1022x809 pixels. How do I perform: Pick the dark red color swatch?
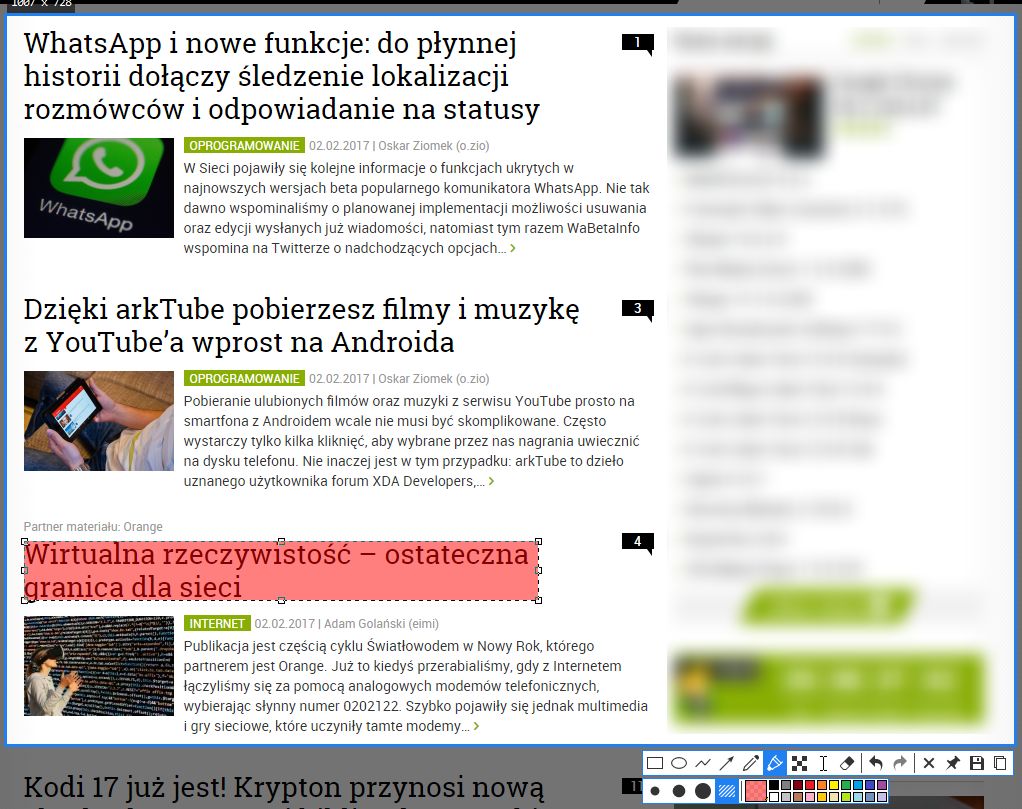click(x=798, y=785)
